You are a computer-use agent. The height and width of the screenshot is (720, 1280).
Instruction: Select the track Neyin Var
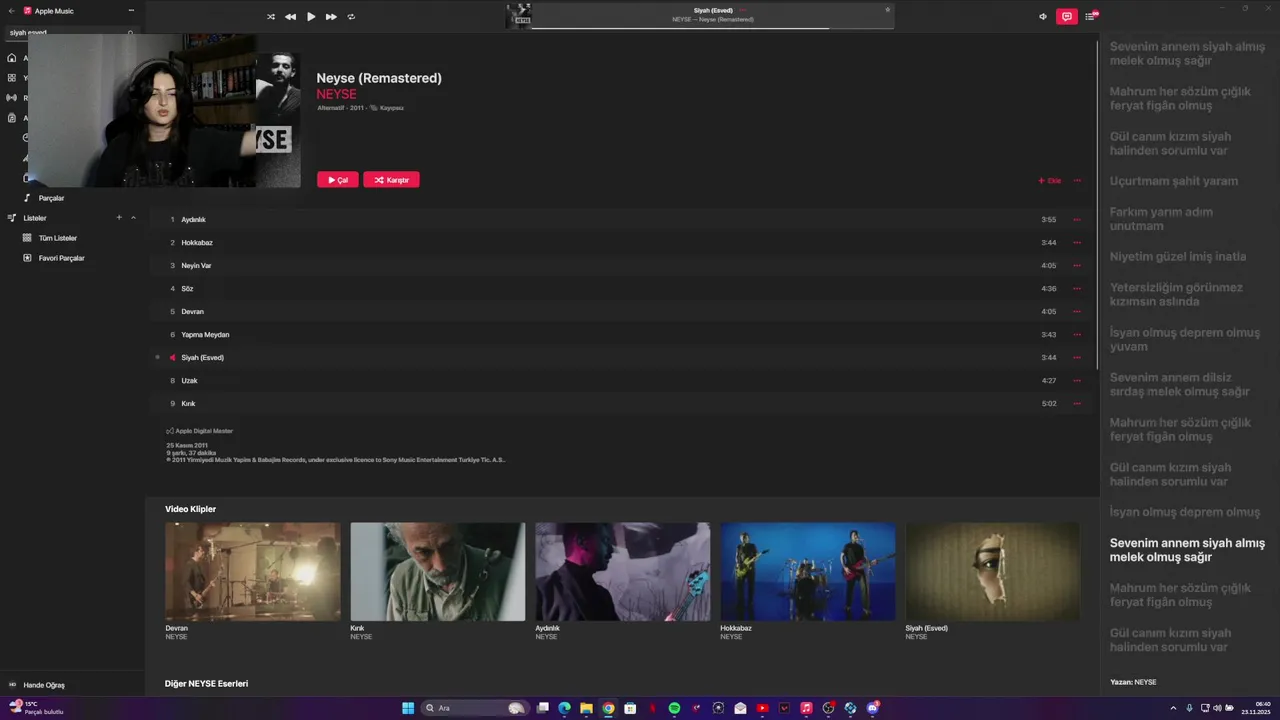click(x=196, y=265)
